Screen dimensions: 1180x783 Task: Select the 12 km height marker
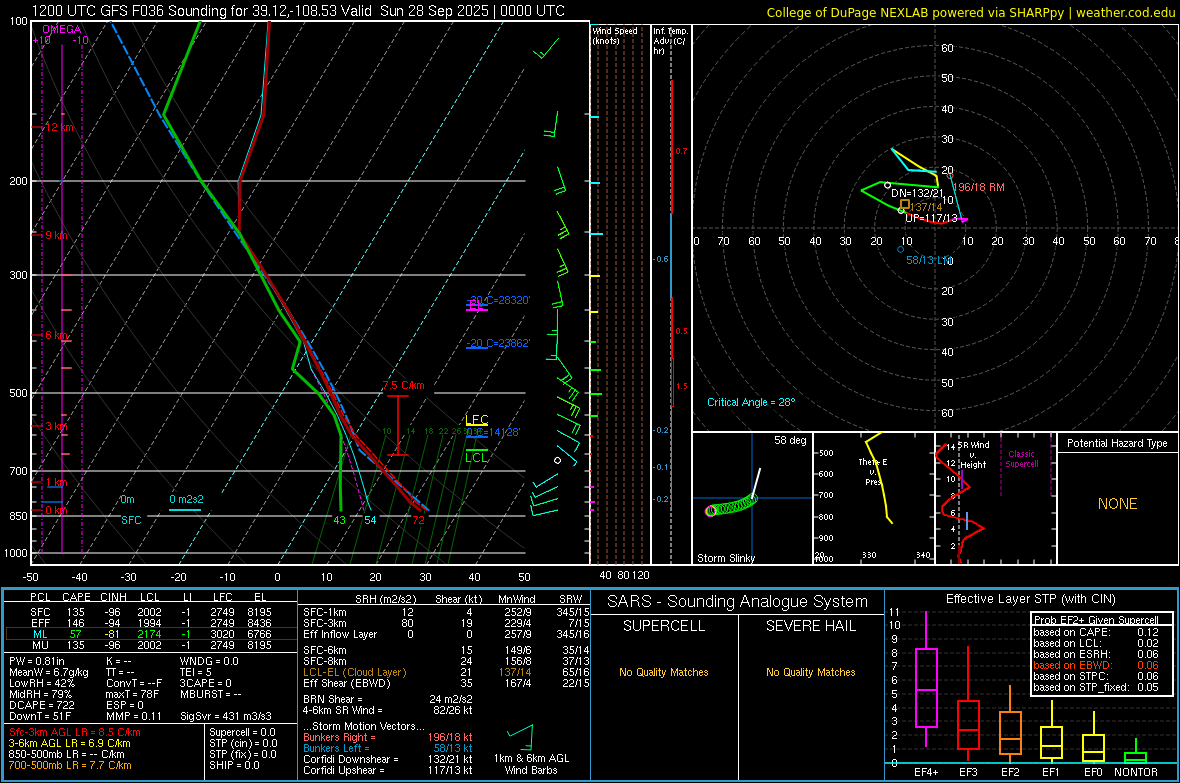click(x=59, y=127)
